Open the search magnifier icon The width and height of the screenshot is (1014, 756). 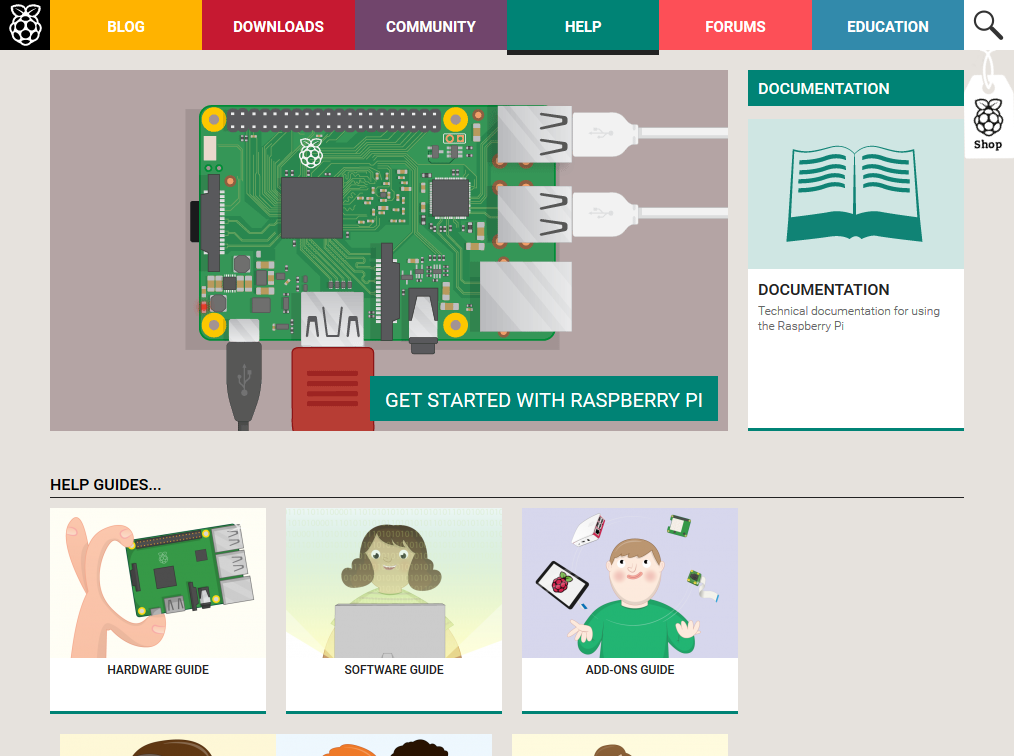[x=987, y=25]
